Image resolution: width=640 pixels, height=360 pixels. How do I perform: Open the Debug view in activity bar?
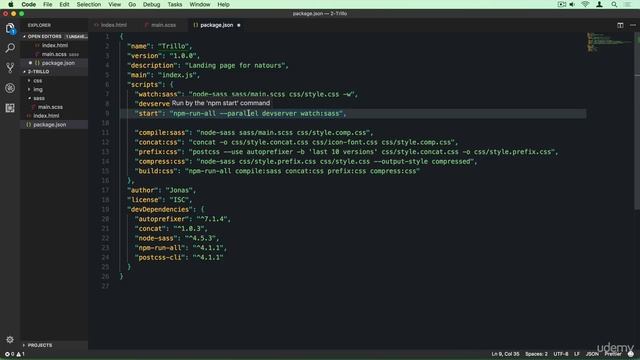[x=10, y=88]
